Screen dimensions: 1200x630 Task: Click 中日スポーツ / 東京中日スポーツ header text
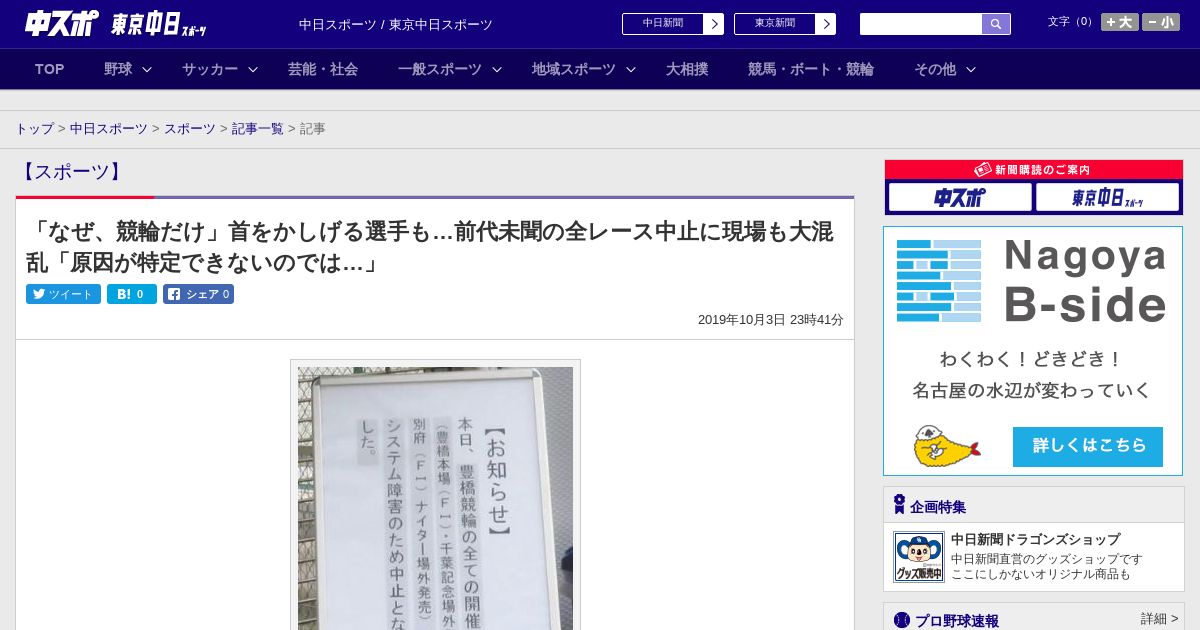[x=396, y=24]
